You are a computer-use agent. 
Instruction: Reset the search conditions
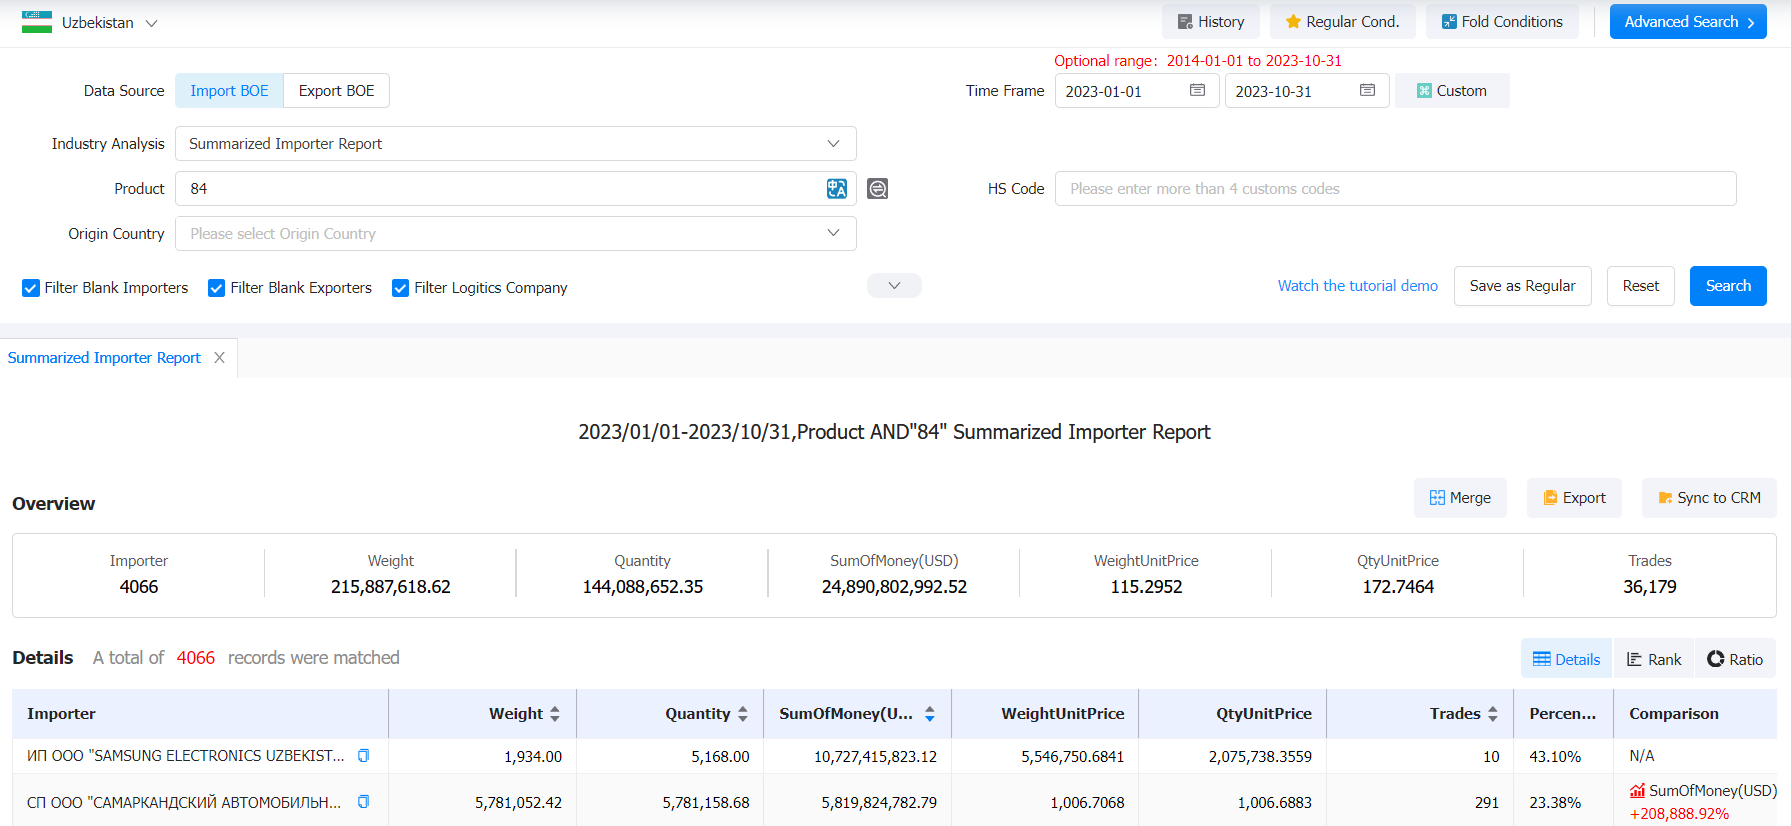pos(1640,286)
